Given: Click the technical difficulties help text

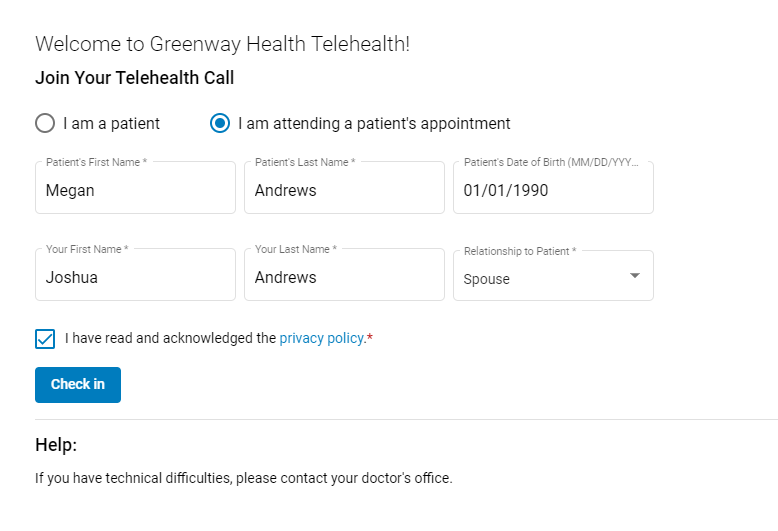Looking at the screenshot, I should coord(244,478).
